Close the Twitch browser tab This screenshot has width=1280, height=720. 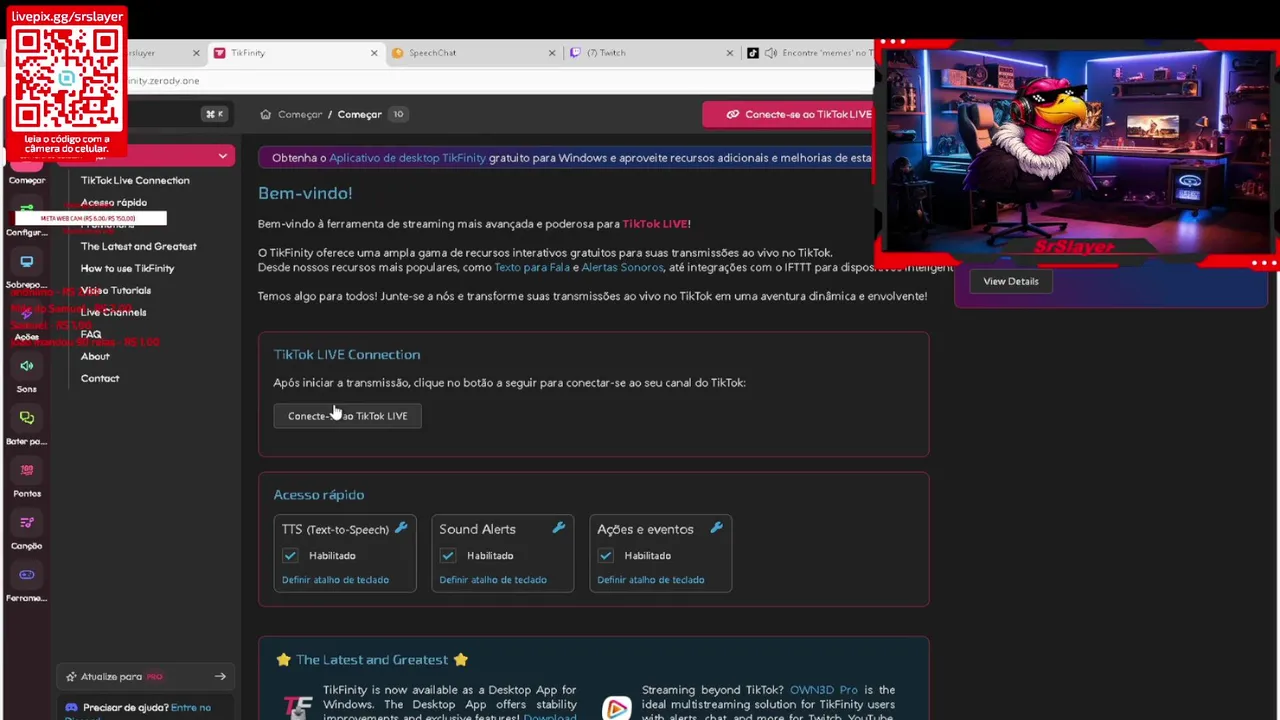pos(729,53)
